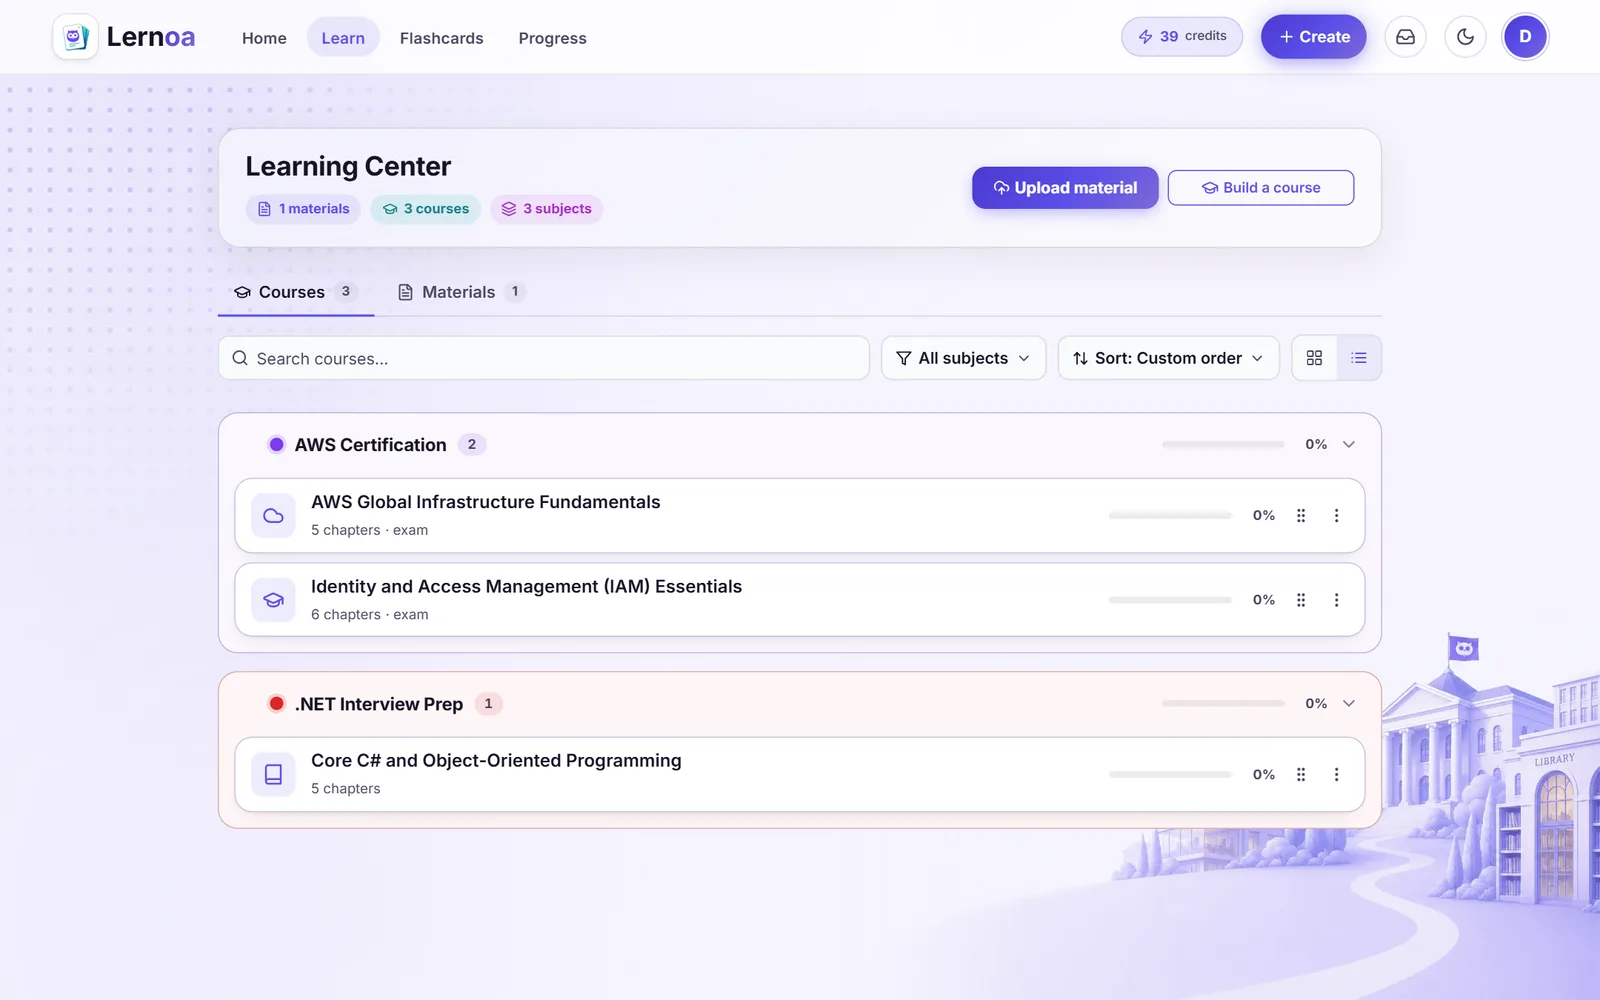The width and height of the screenshot is (1600, 1000).
Task: Click the IAM Essentials progress bar
Action: click(x=1170, y=600)
